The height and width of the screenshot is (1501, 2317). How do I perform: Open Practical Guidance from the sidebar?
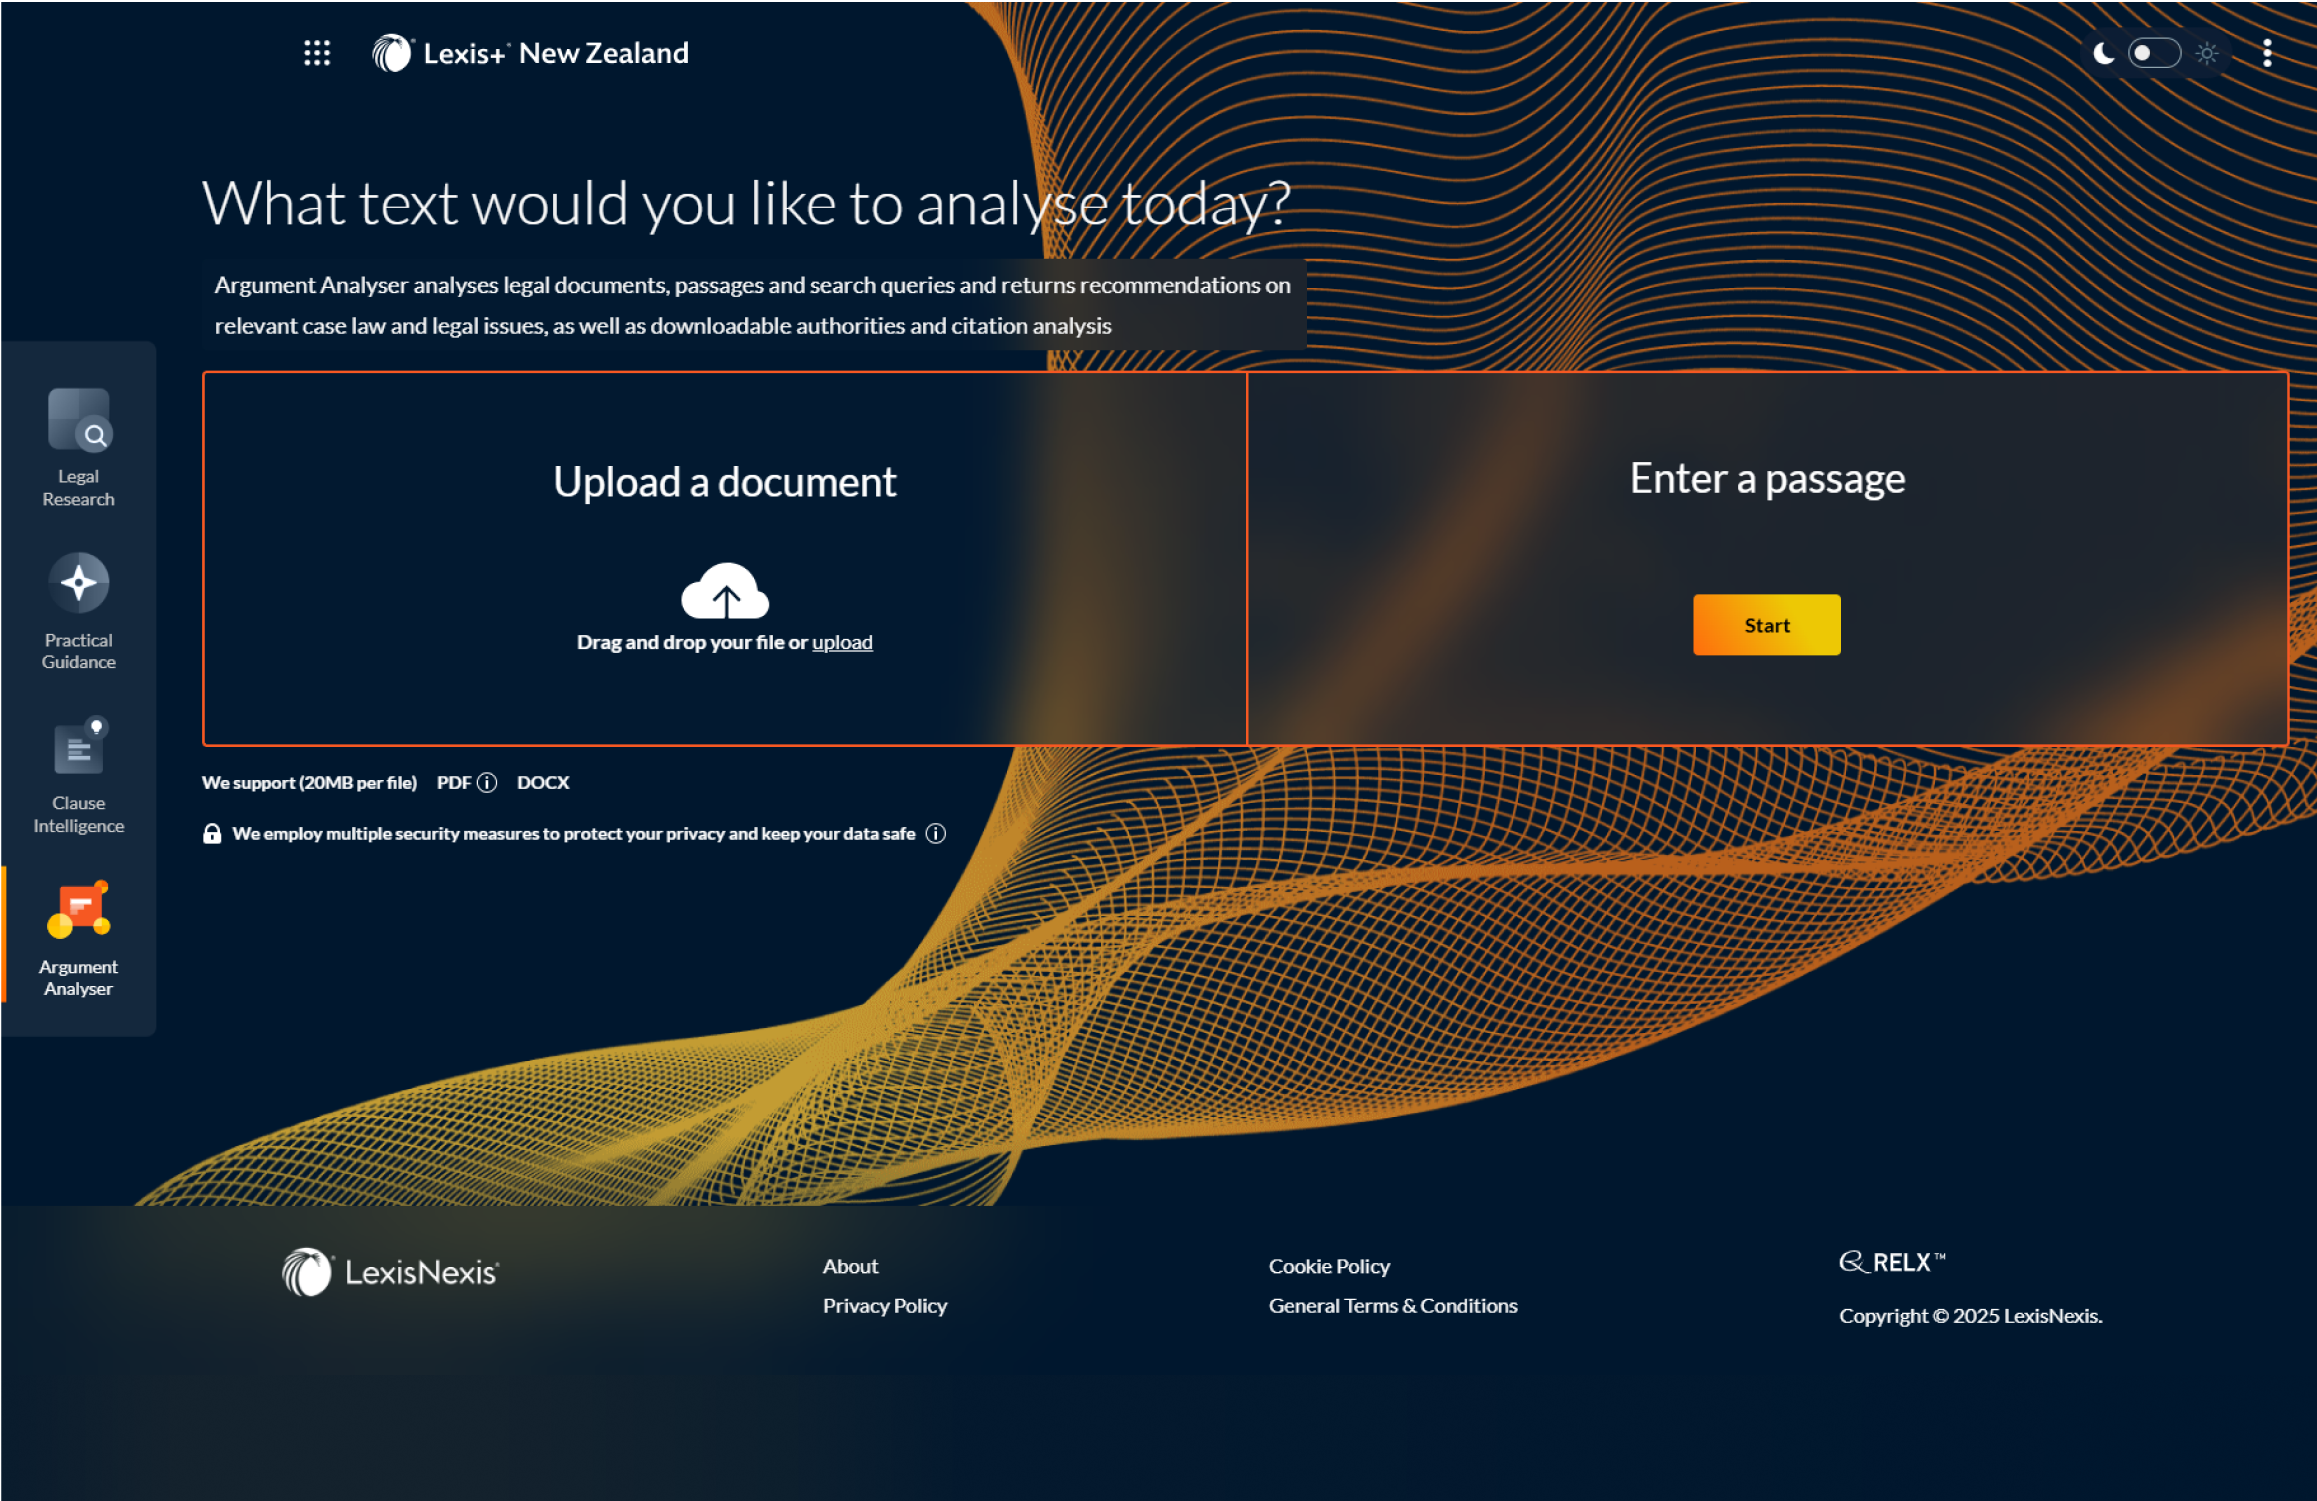(x=78, y=611)
